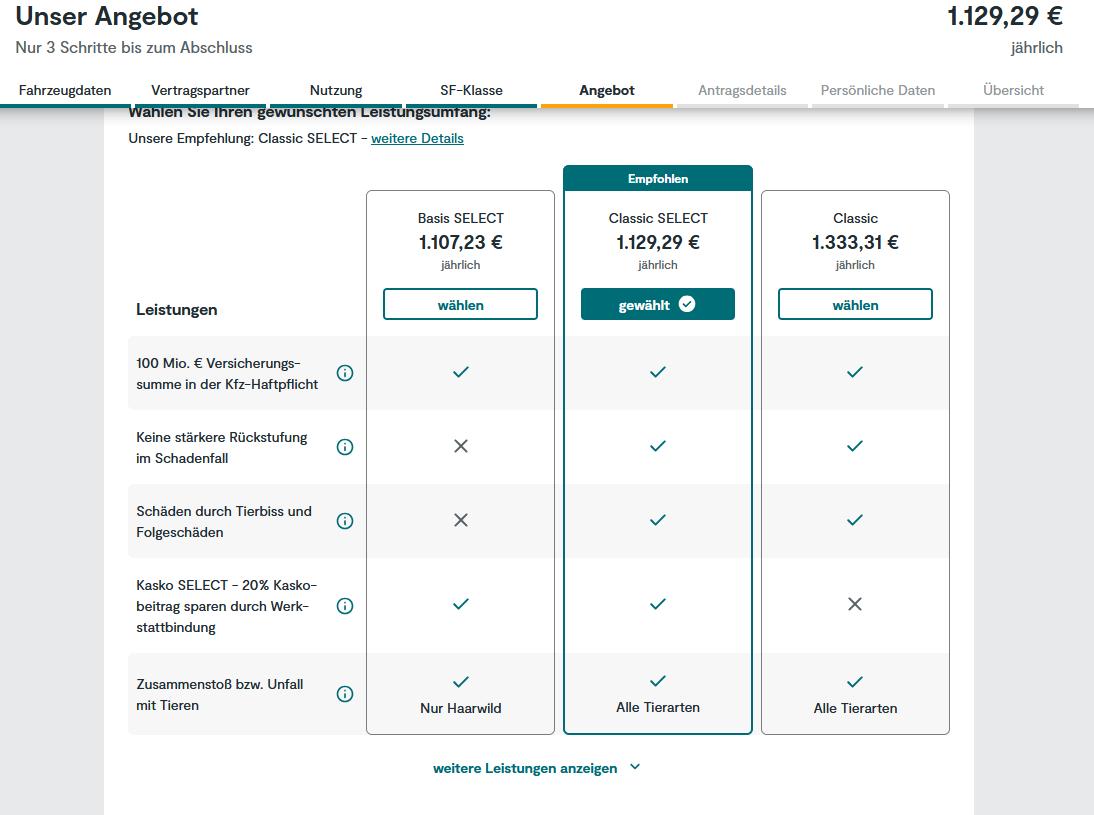
Task: Click info icon beside Schäden durch Tierbiss
Action: pyautogui.click(x=345, y=521)
